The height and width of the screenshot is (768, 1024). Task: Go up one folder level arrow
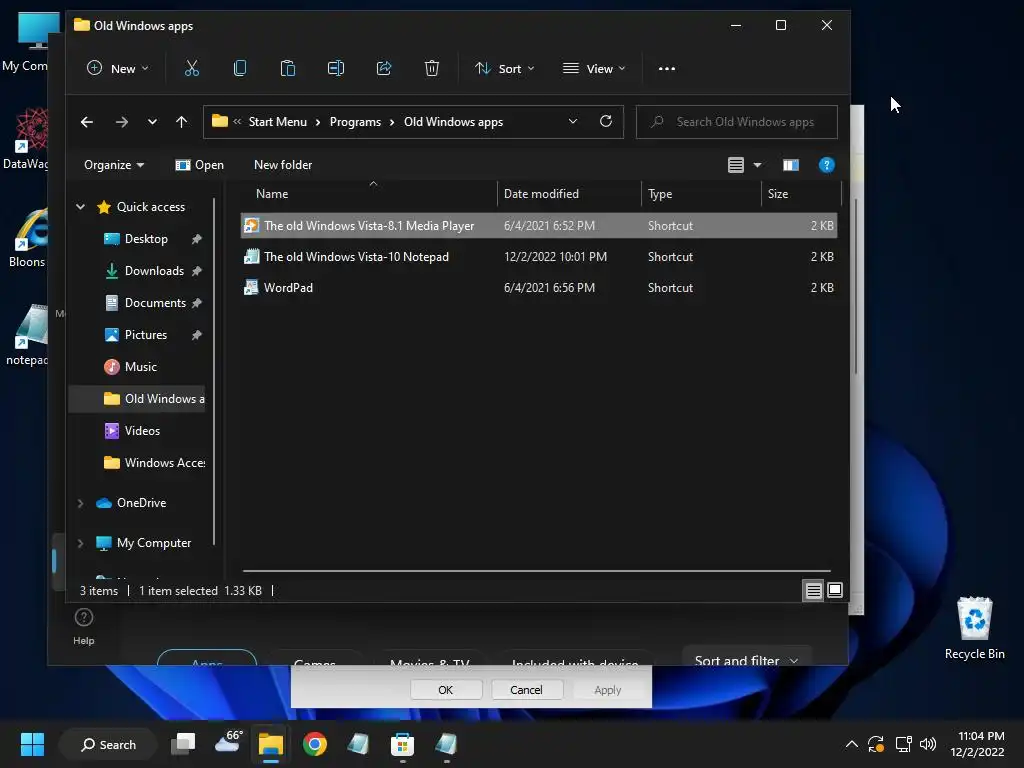click(182, 122)
